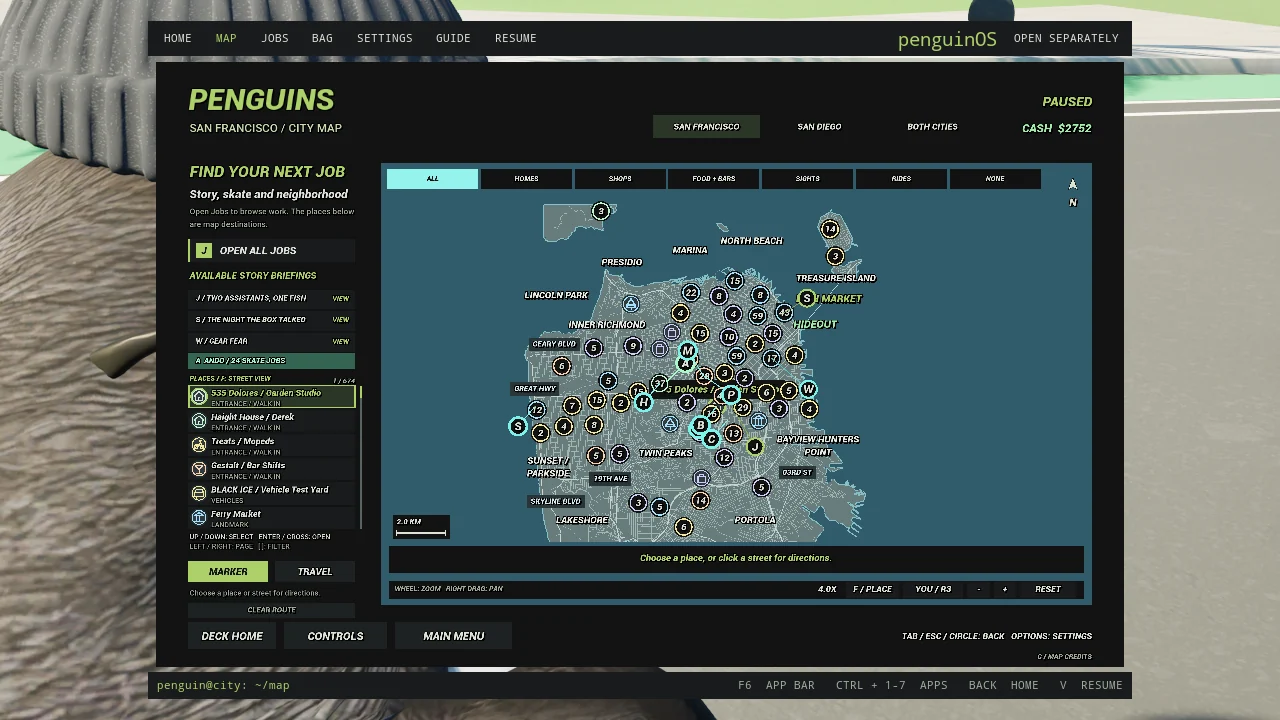The width and height of the screenshot is (1280, 720).
Task: Click the cluster marker numbered 43
Action: point(785,313)
